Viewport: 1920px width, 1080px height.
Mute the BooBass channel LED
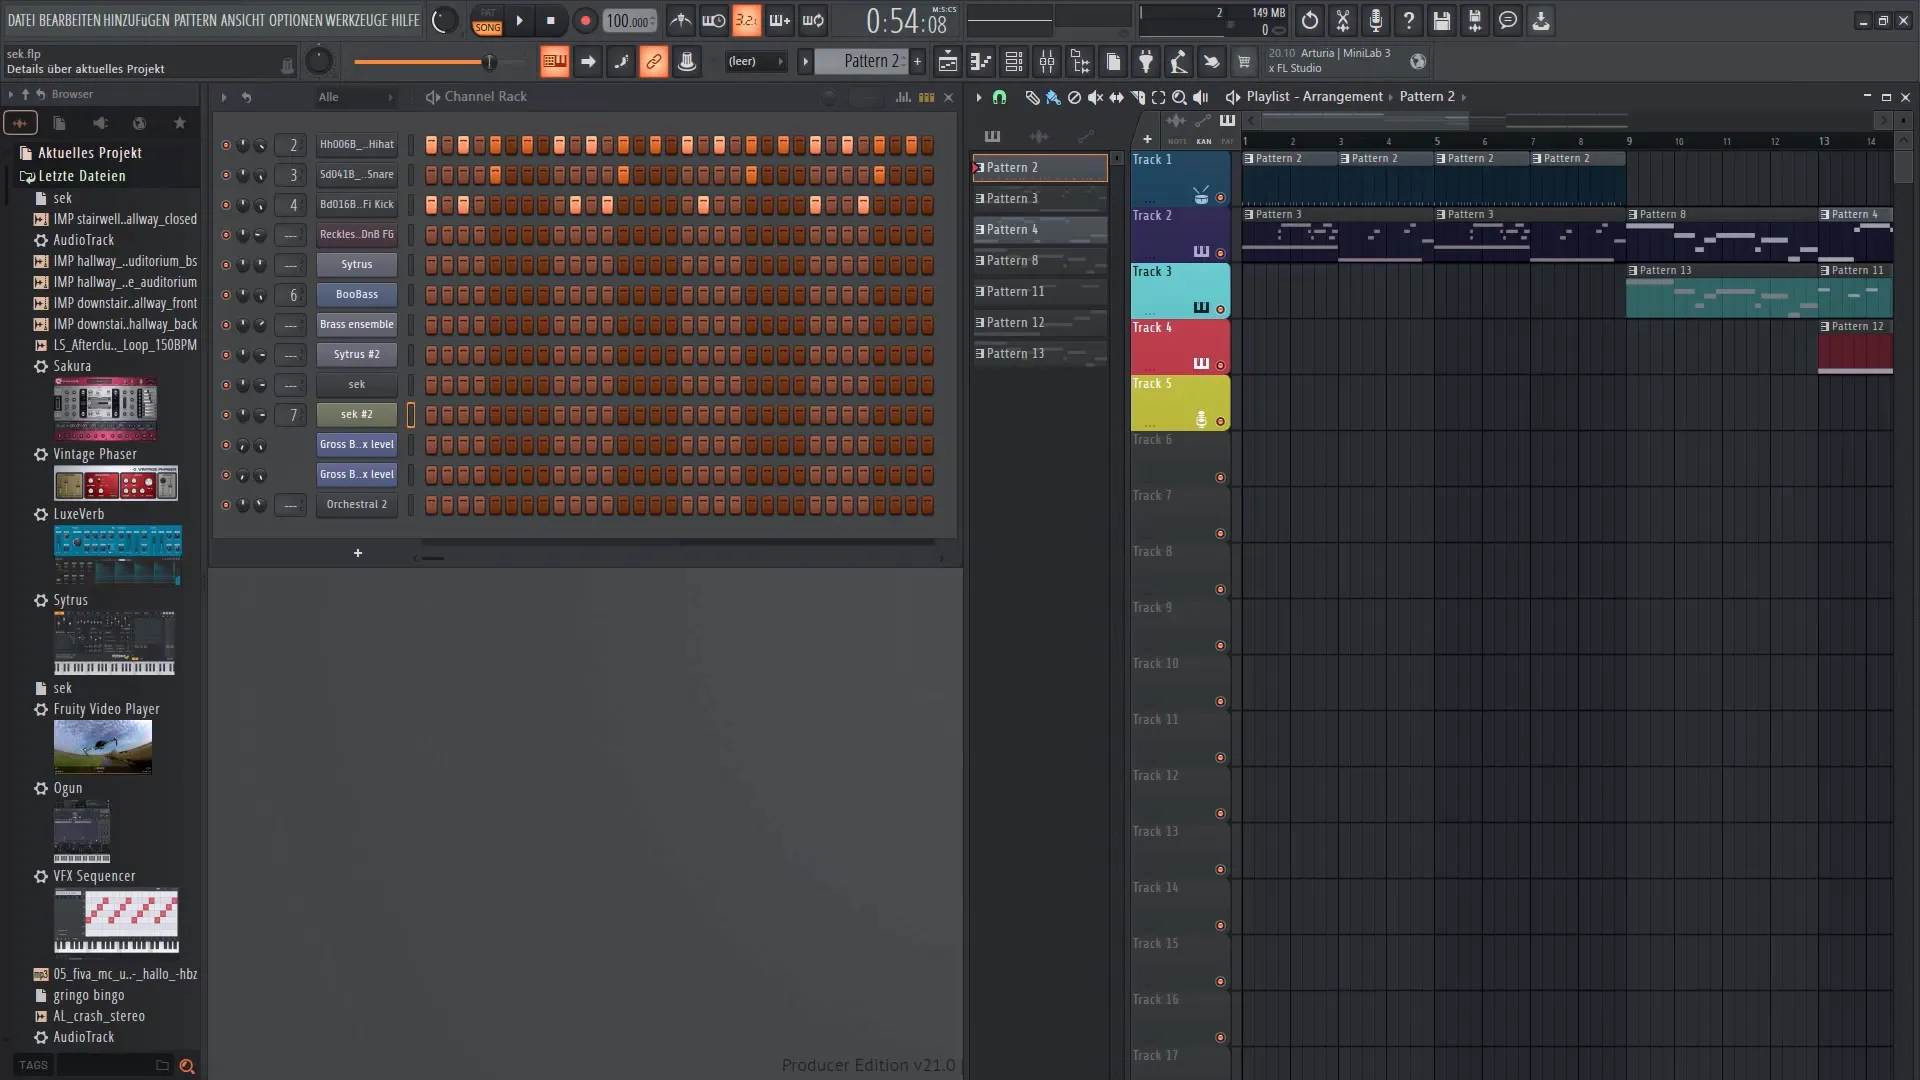coord(225,295)
